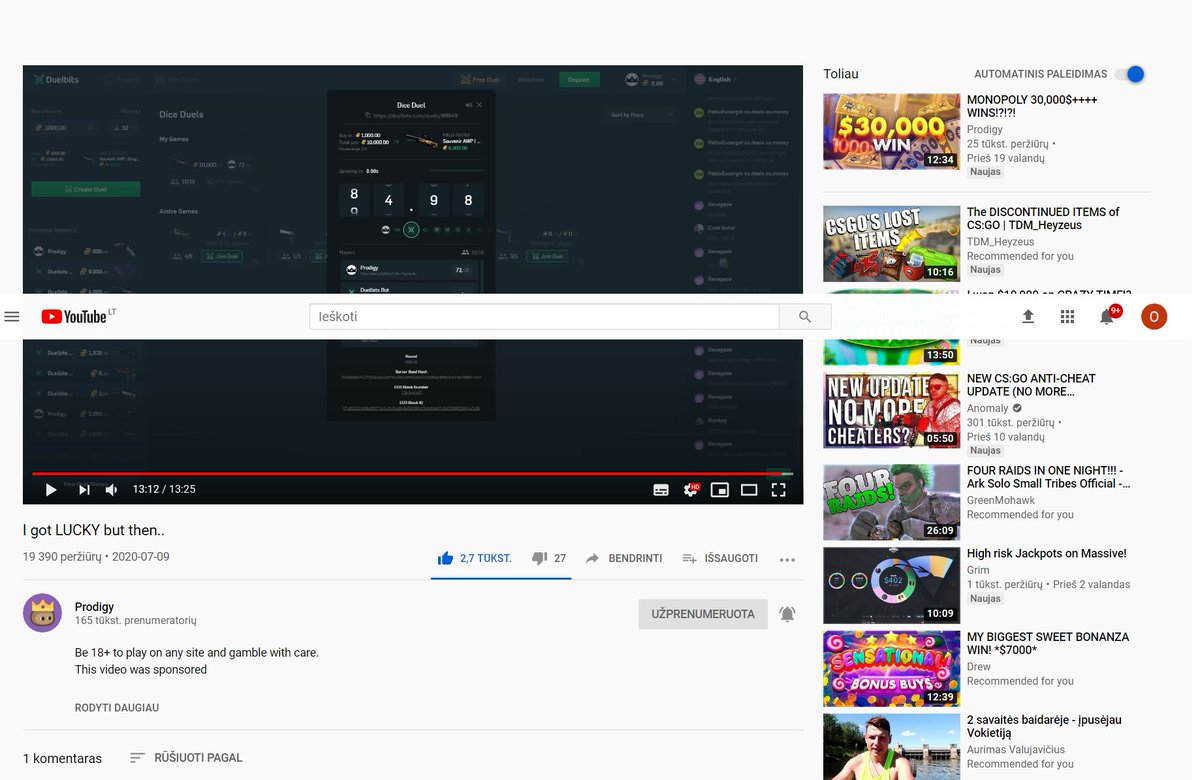Open the kayak video thumbnail
This screenshot has width=1200, height=780.
(891, 746)
